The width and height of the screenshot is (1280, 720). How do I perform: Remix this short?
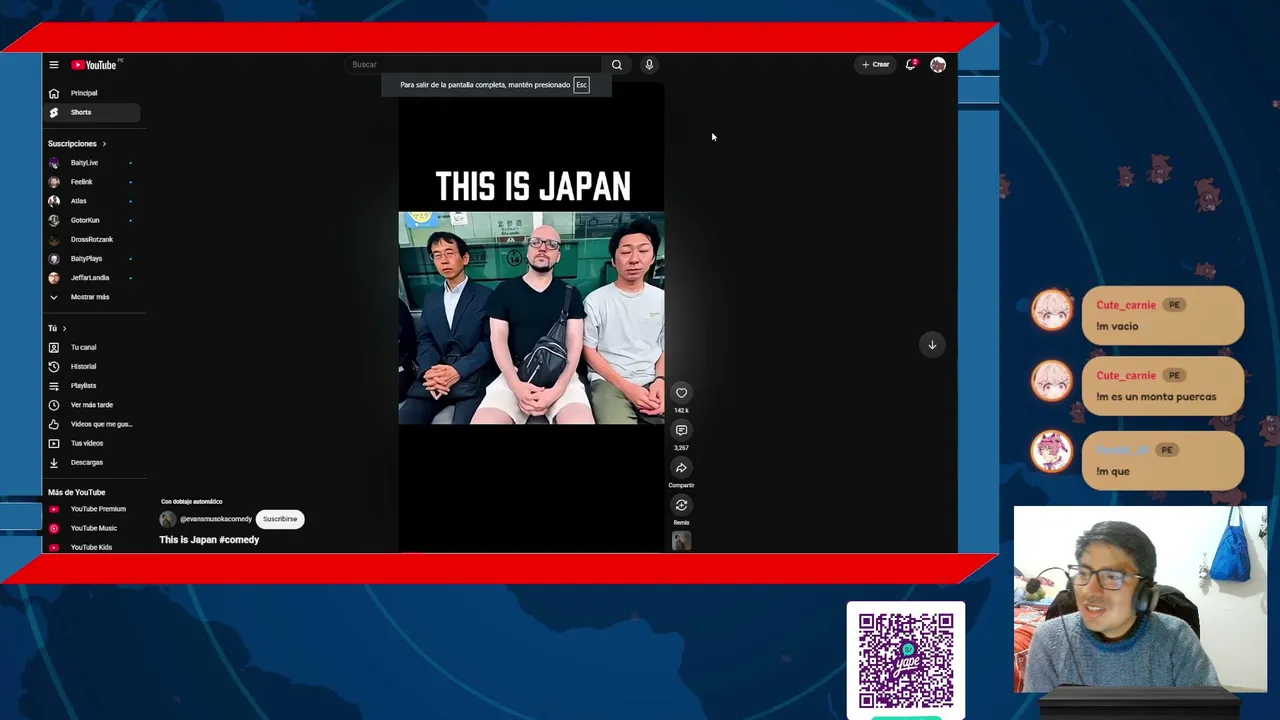click(681, 505)
